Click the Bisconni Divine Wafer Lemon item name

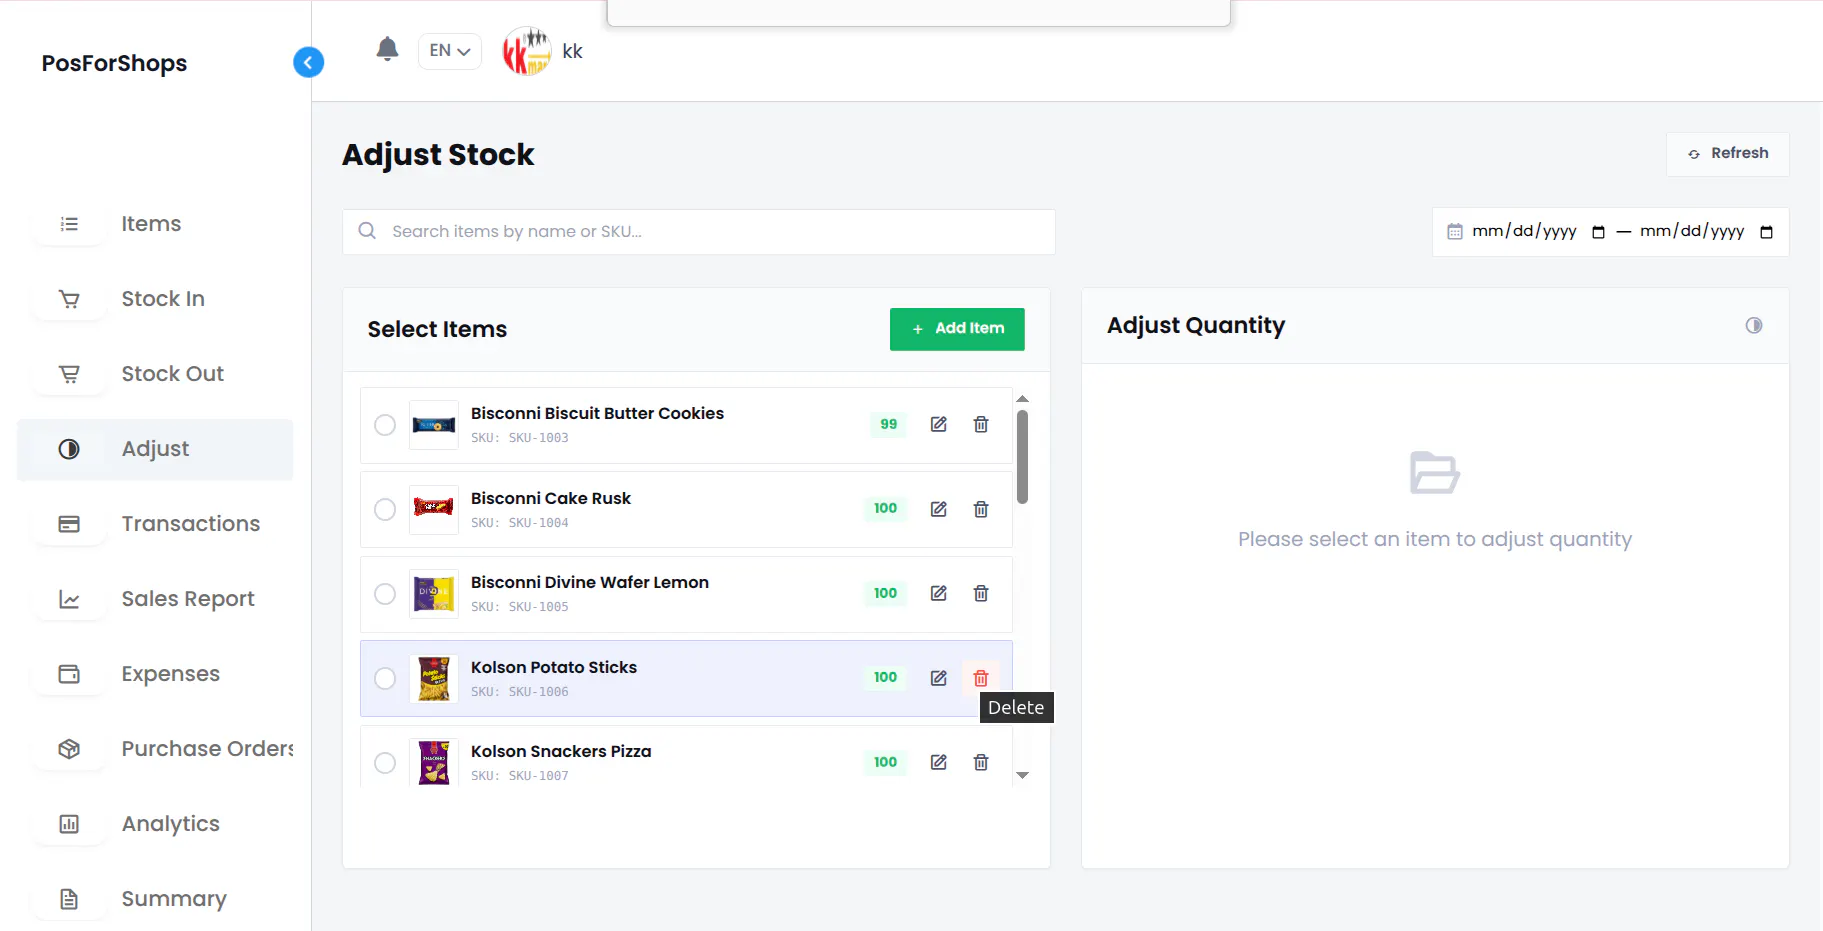[590, 582]
